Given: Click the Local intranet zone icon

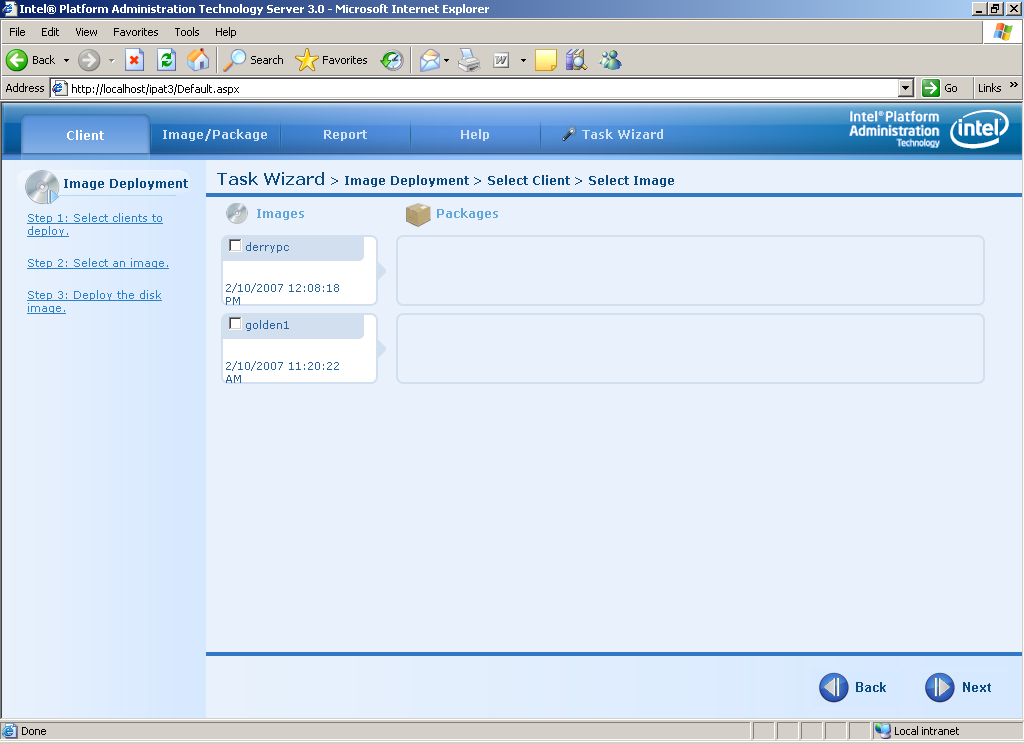Looking at the screenshot, I should click(x=882, y=731).
